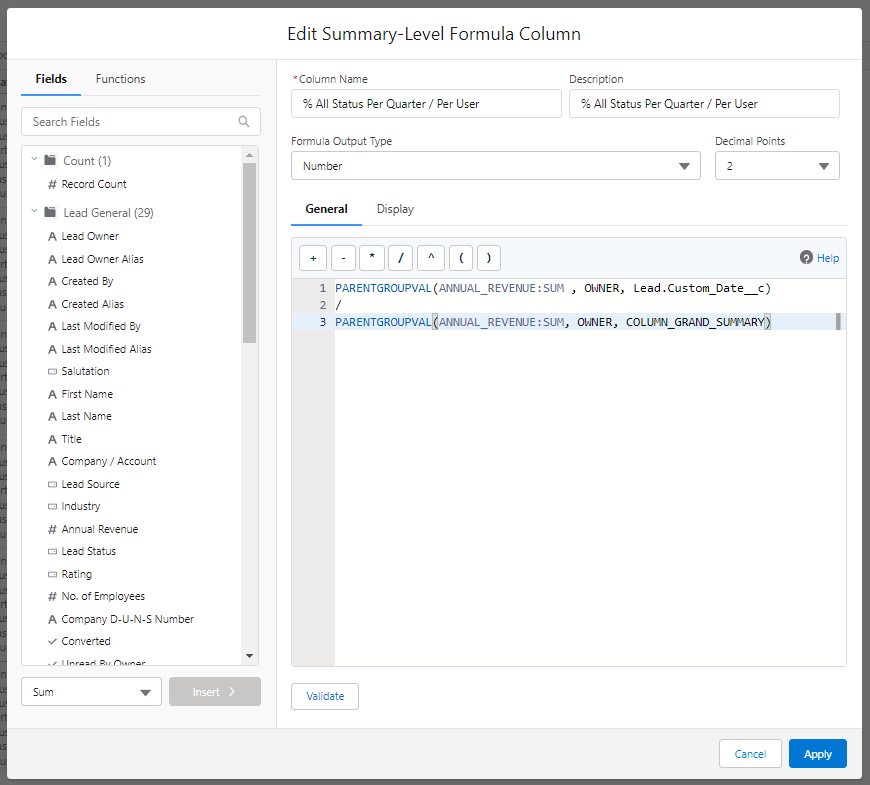Click the Lead General folder icon

tap(50, 212)
